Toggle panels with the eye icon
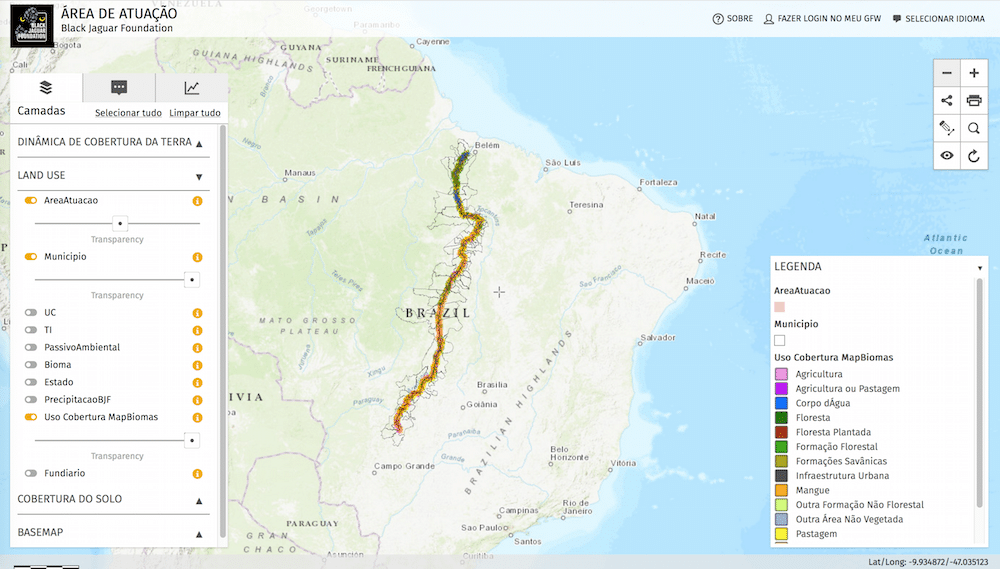The width and height of the screenshot is (1000, 569). pos(947,156)
